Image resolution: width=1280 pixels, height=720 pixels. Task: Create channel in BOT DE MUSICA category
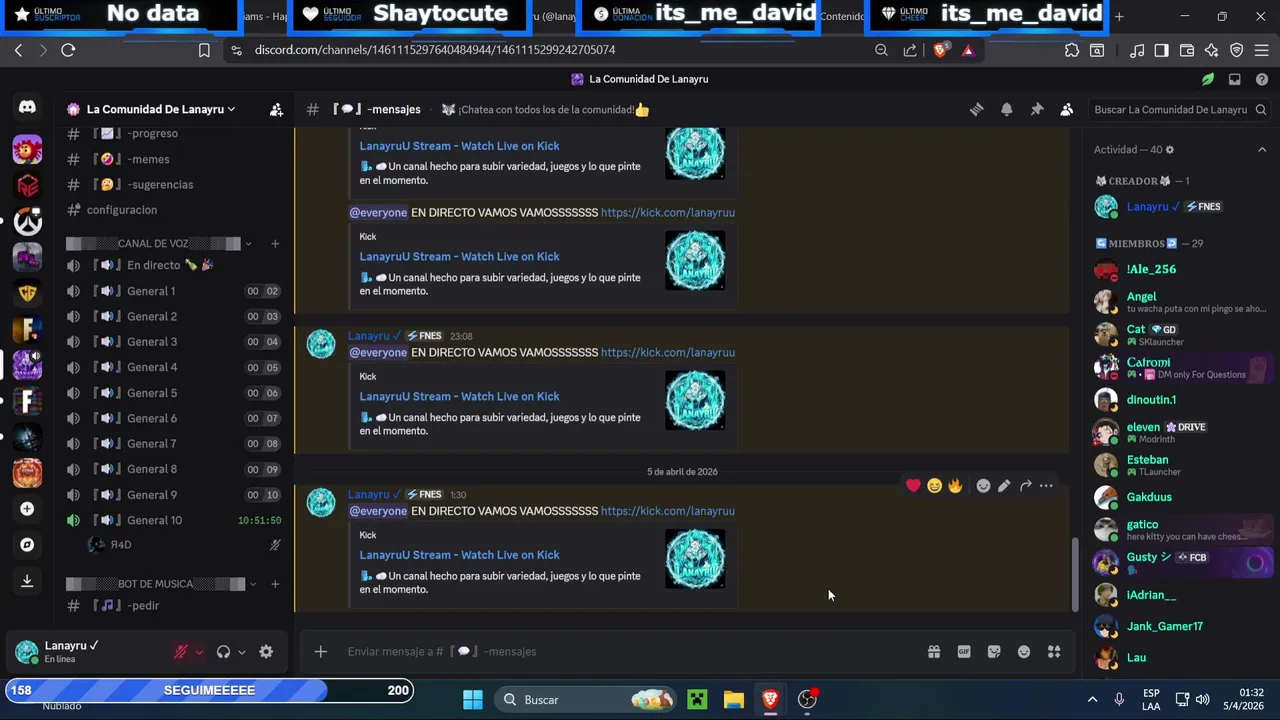(x=275, y=583)
